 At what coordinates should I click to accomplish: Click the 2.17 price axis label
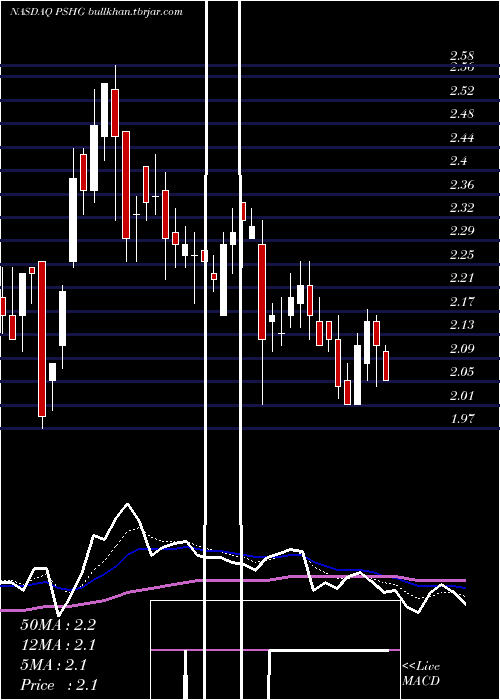(x=462, y=302)
